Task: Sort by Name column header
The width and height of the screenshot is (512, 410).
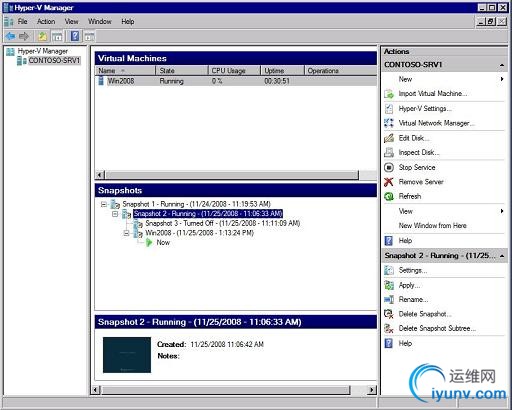Action: pyautogui.click(x=125, y=71)
